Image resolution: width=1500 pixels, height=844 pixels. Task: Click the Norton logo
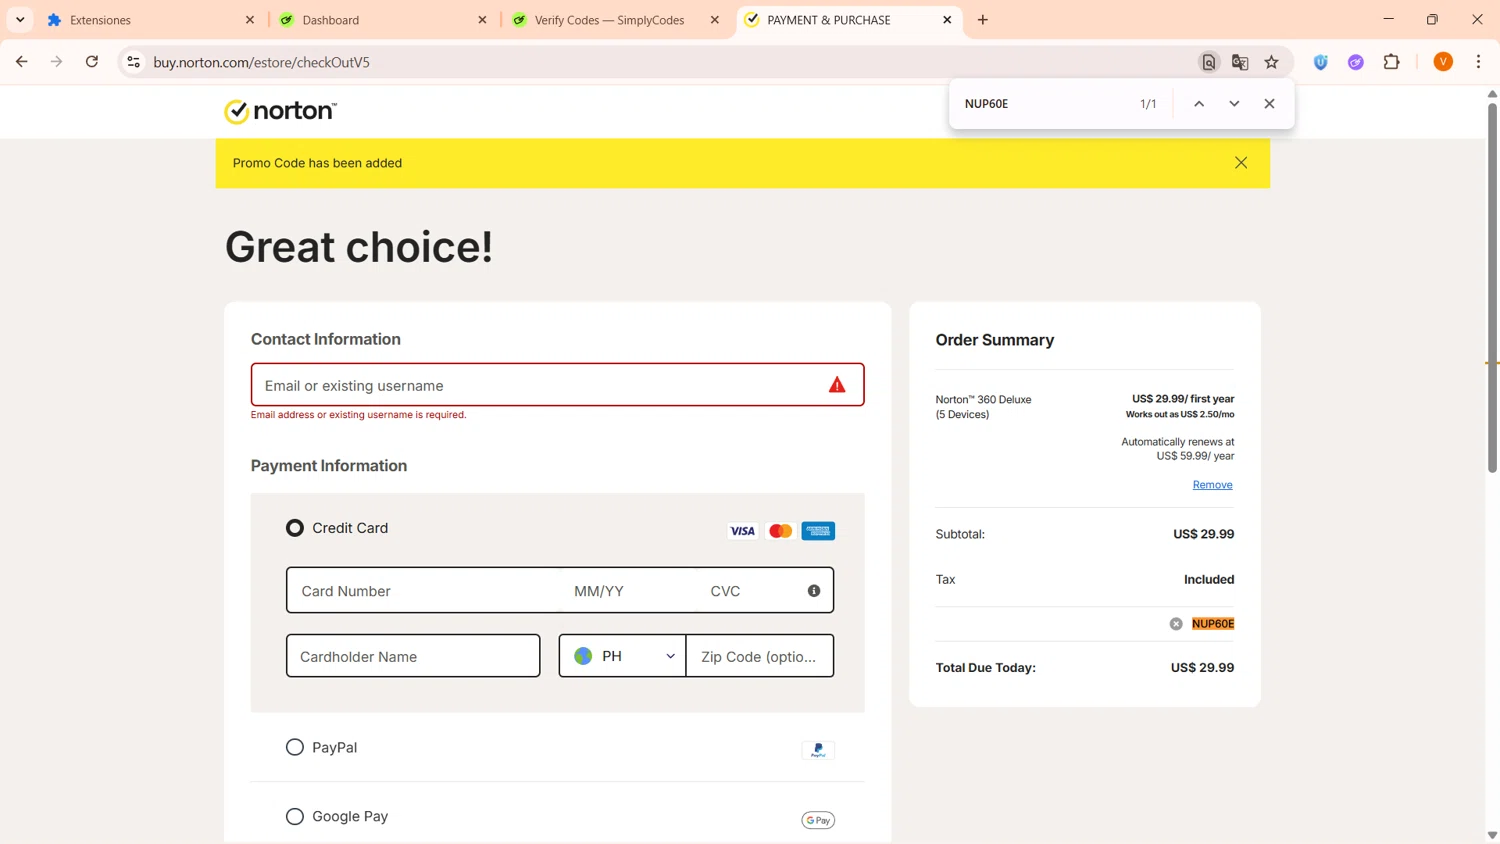(x=280, y=111)
